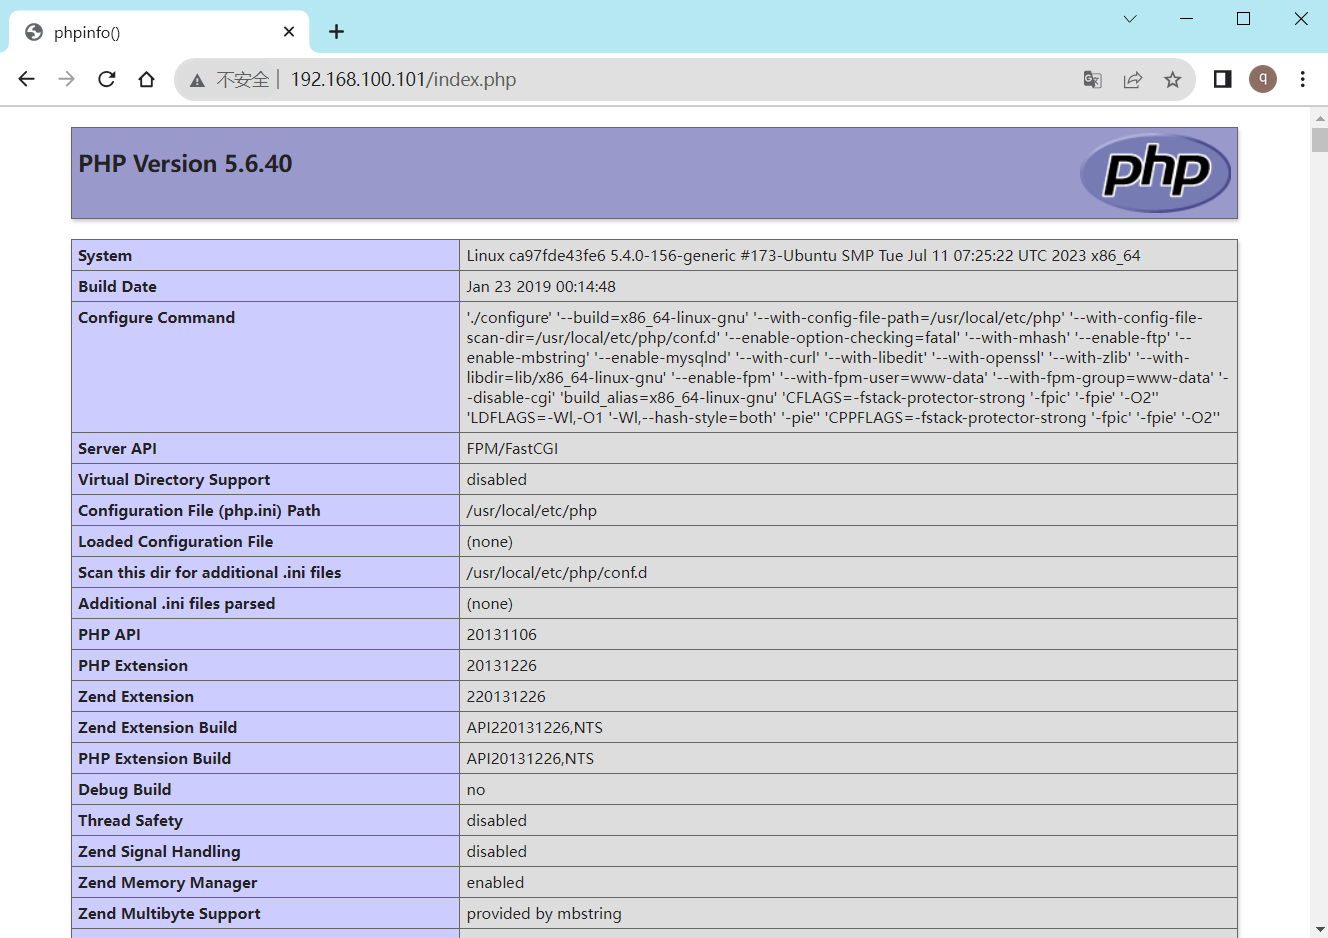Viewport: 1328px width, 938px height.
Task: Open a new tab
Action: 337,32
